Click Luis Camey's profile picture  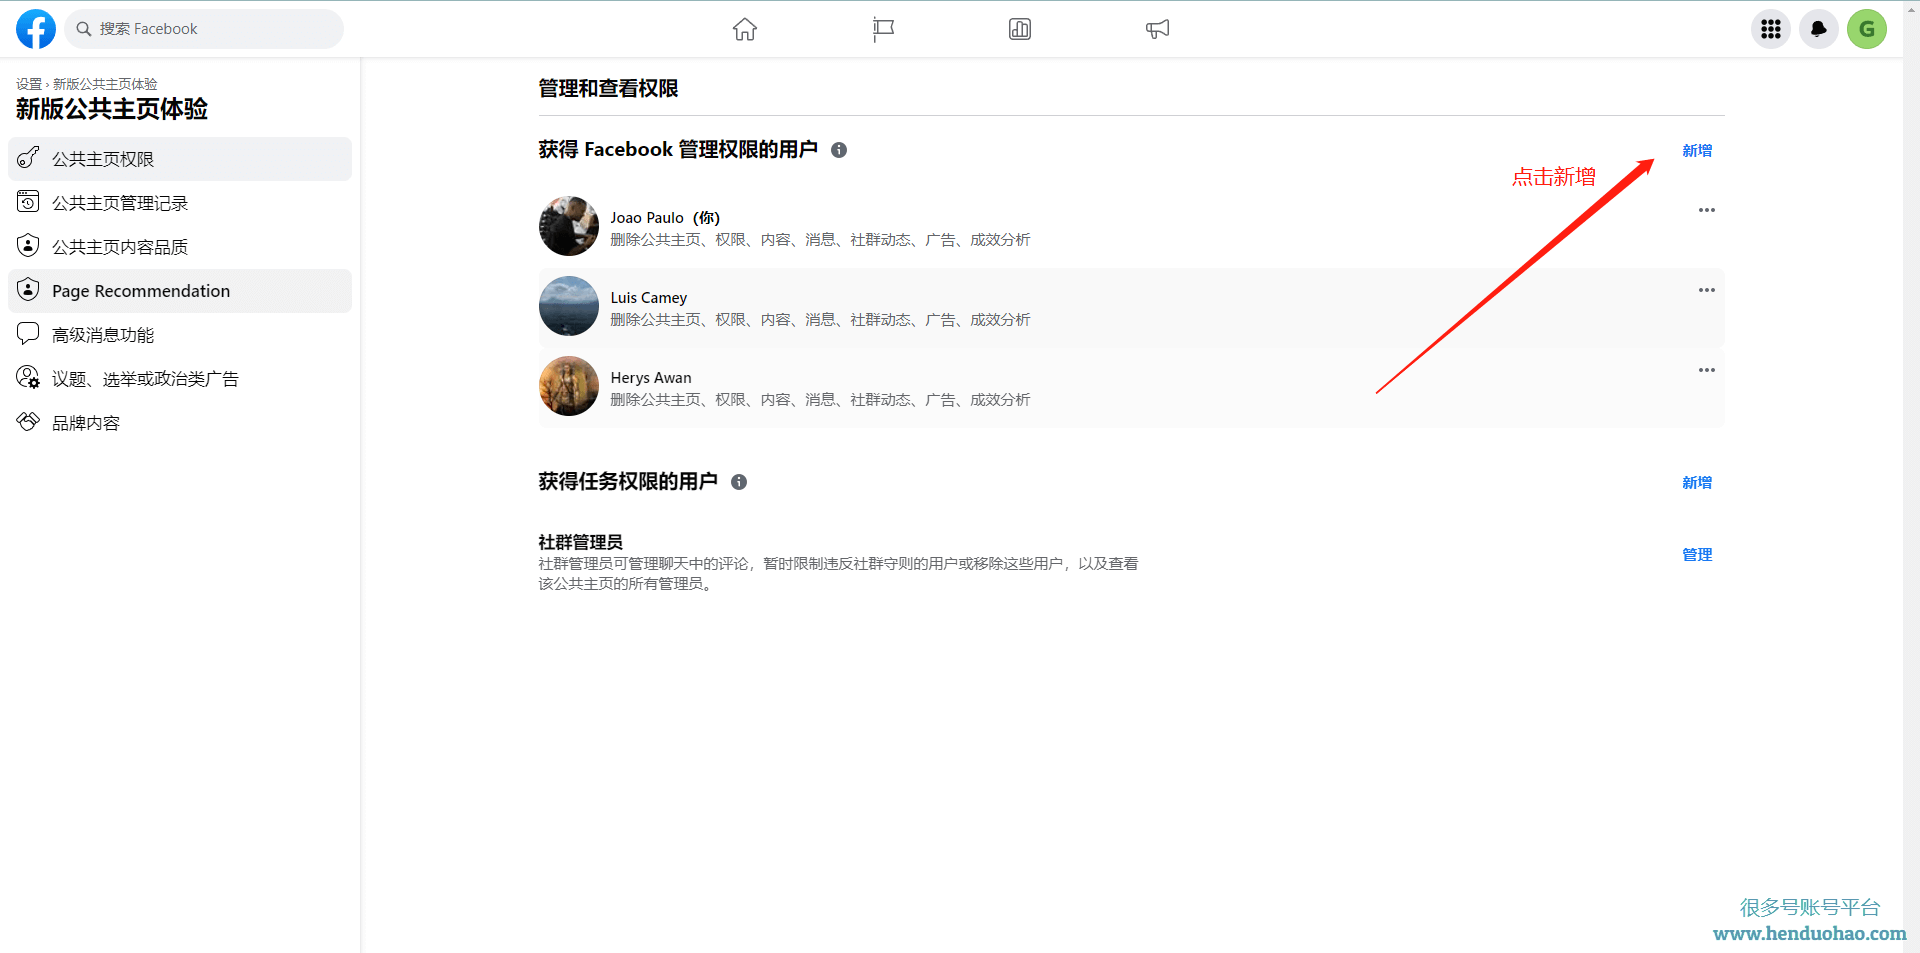[569, 306]
